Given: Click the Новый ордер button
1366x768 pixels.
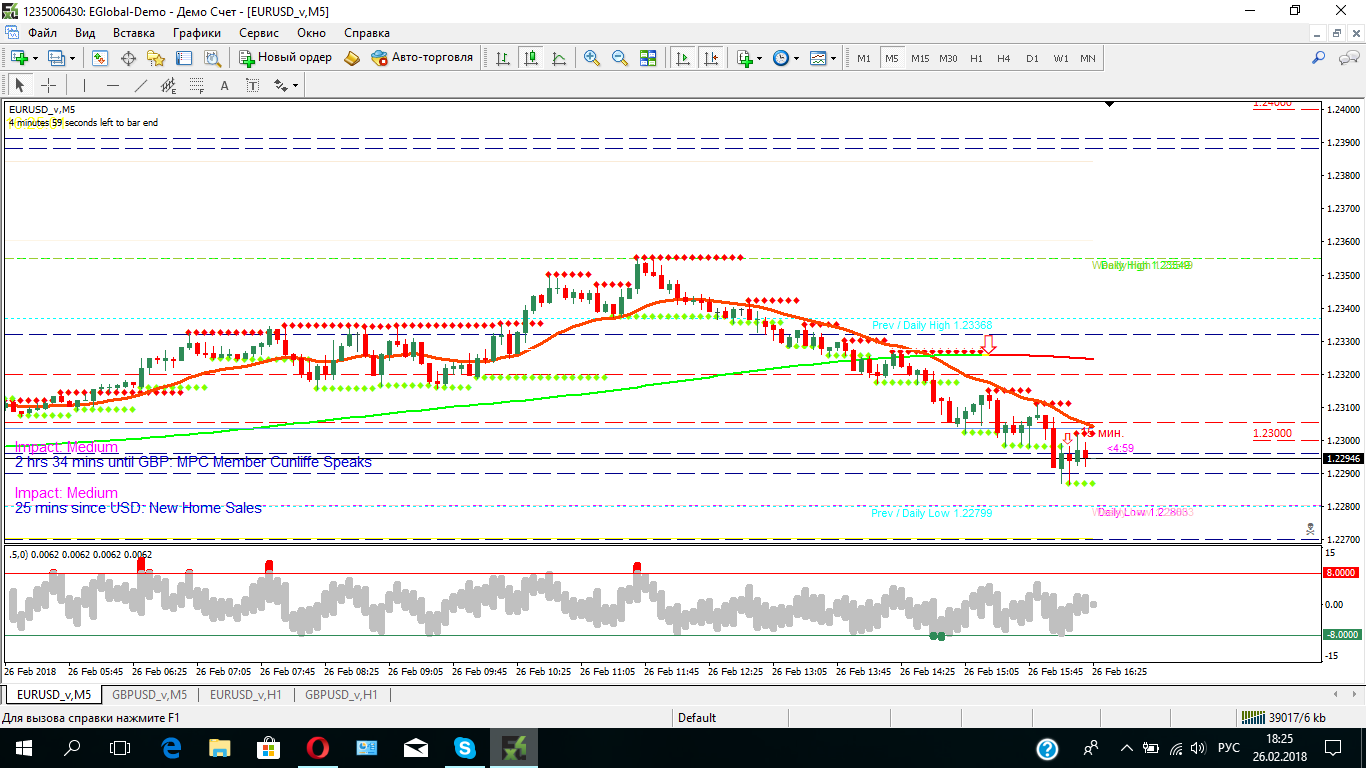Looking at the screenshot, I should (x=287, y=58).
